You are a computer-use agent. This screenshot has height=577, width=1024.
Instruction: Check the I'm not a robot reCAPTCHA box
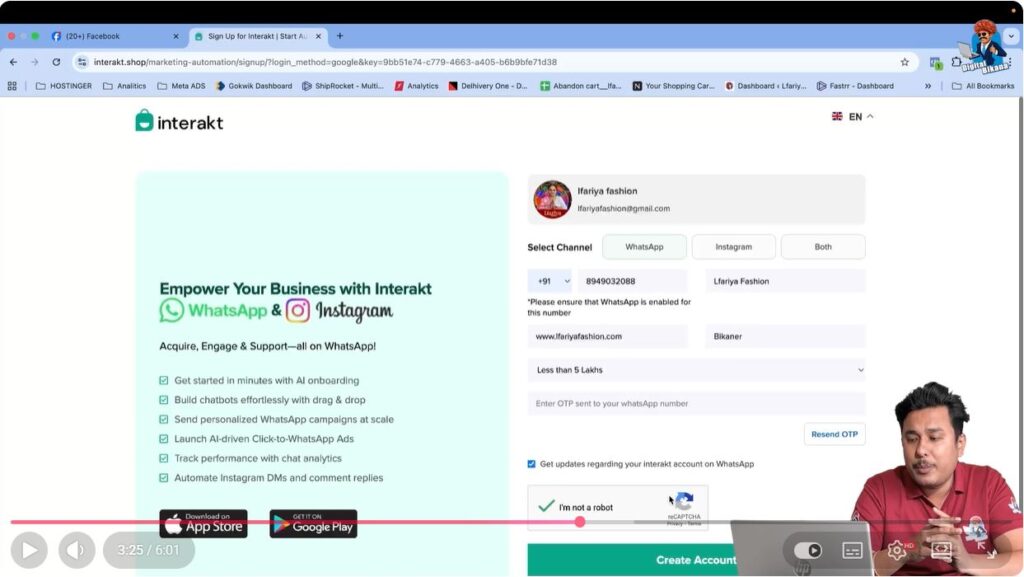(548, 505)
